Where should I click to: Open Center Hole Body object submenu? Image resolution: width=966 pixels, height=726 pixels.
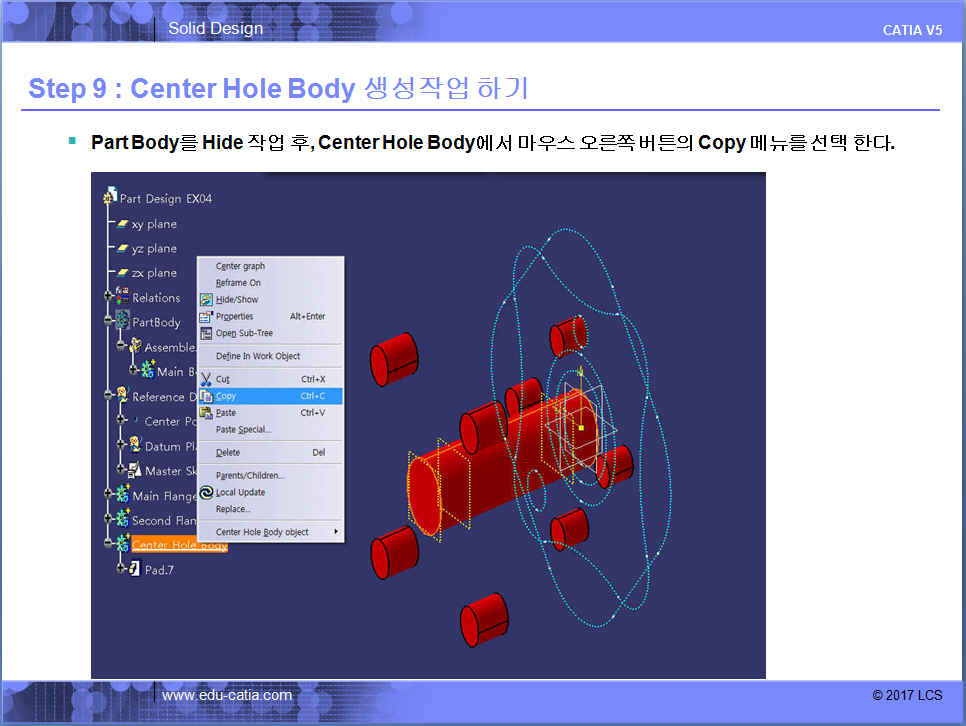(271, 532)
